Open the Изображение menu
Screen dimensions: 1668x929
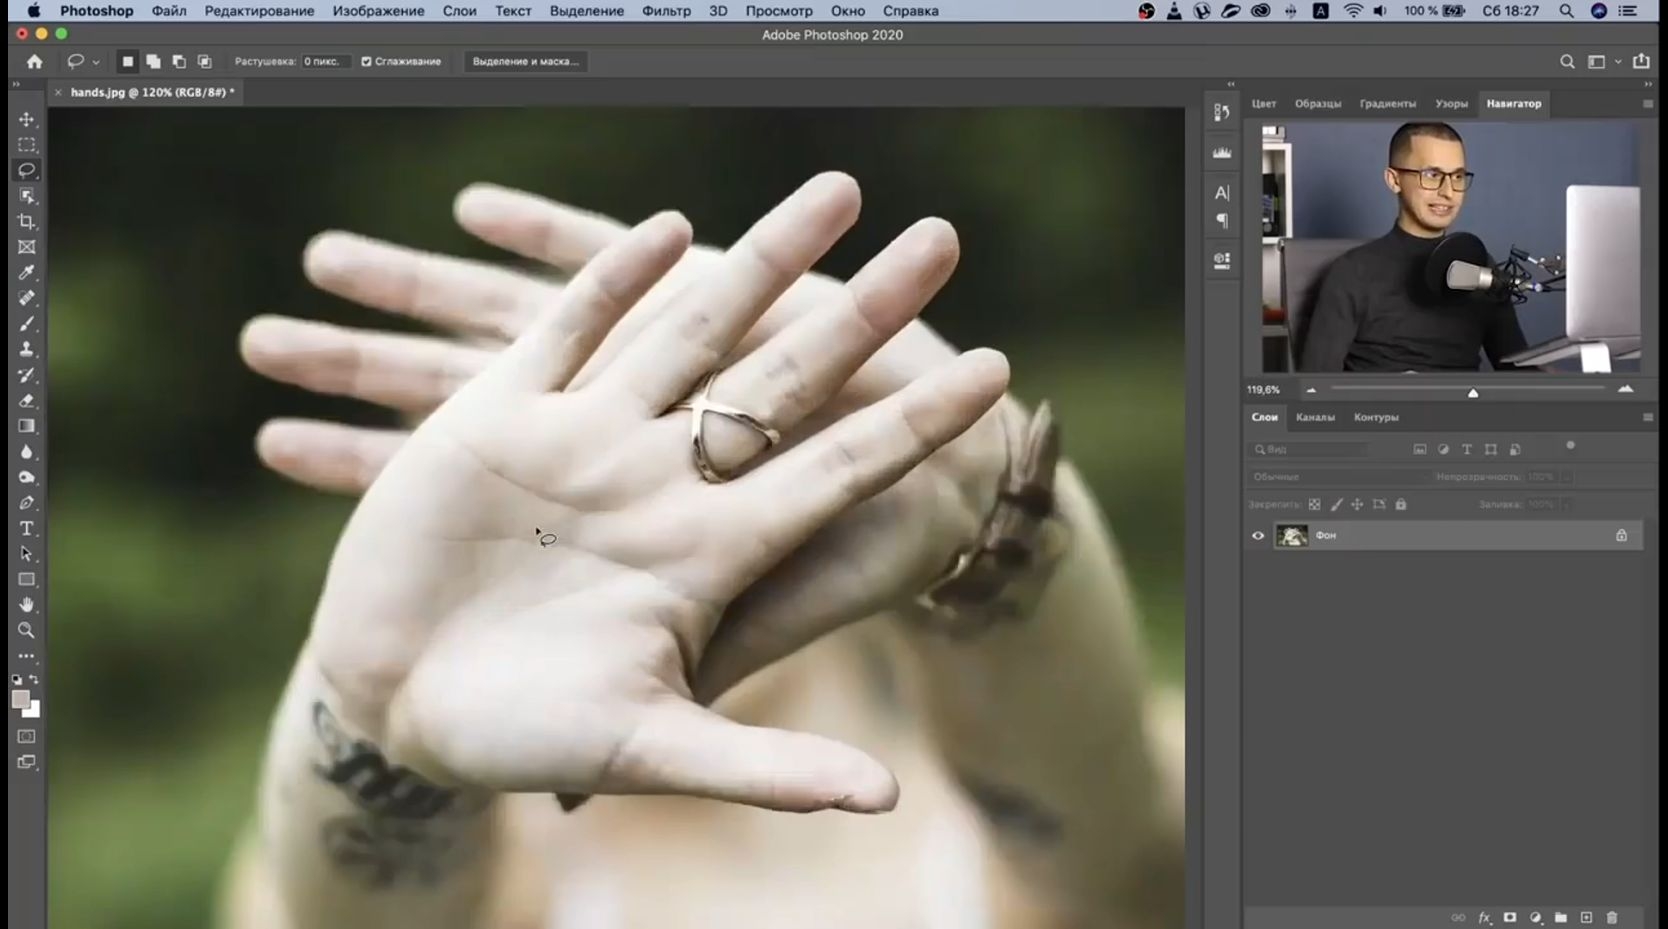(378, 11)
